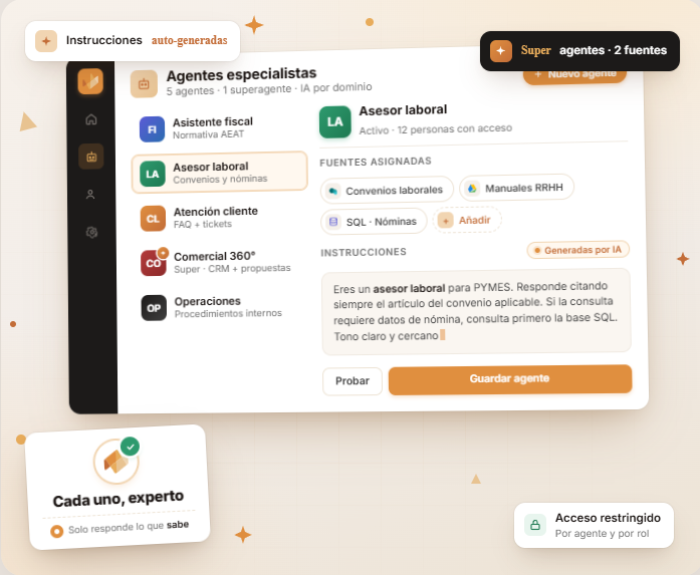Open the Home icon in dark sidebar
Viewport: 700px width, 575px height.
[x=91, y=119]
